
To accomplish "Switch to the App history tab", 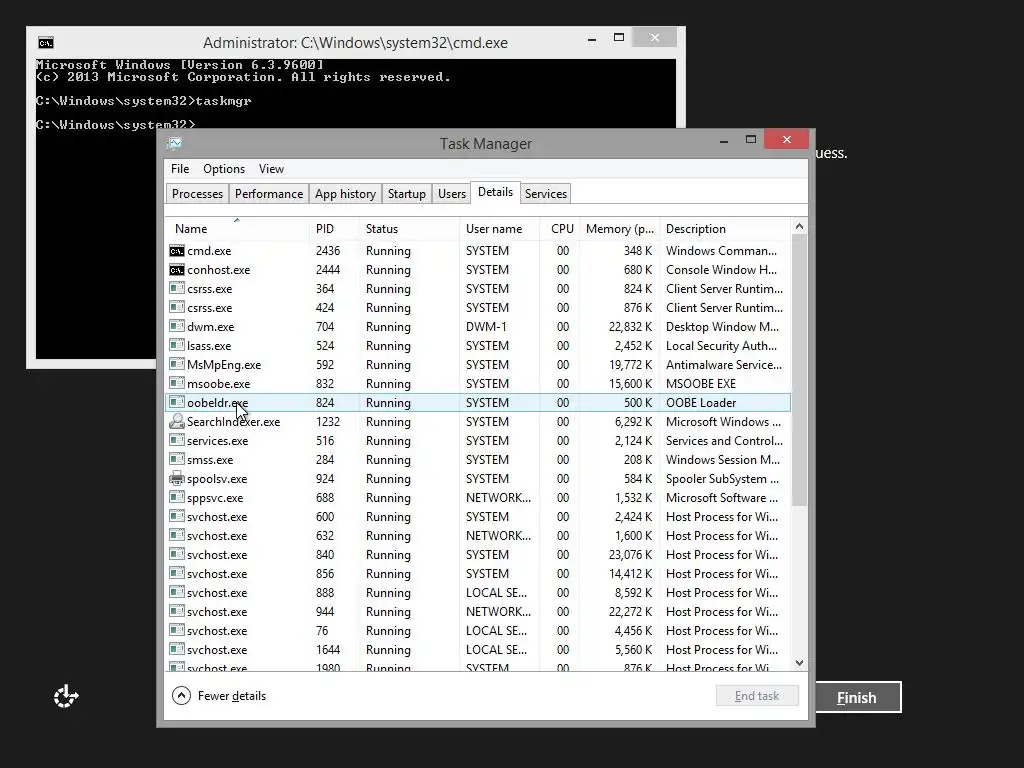I will coord(345,194).
